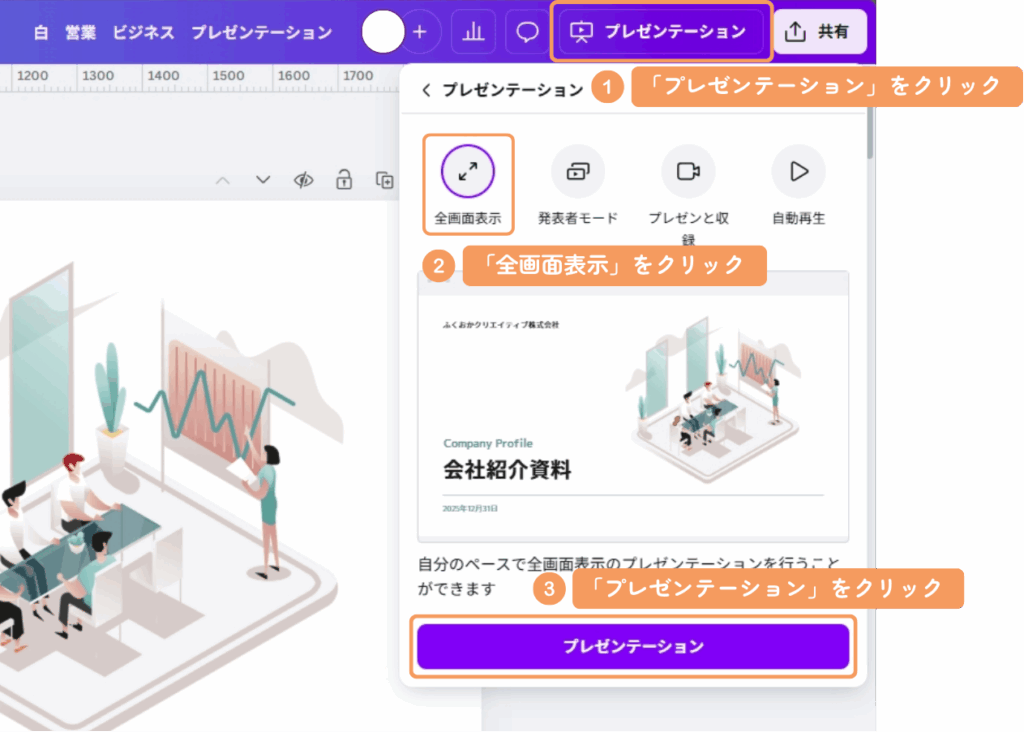This screenshot has width=1024, height=732.
Task: Select 全画面表示 fullscreen mode icon
Action: 468,172
